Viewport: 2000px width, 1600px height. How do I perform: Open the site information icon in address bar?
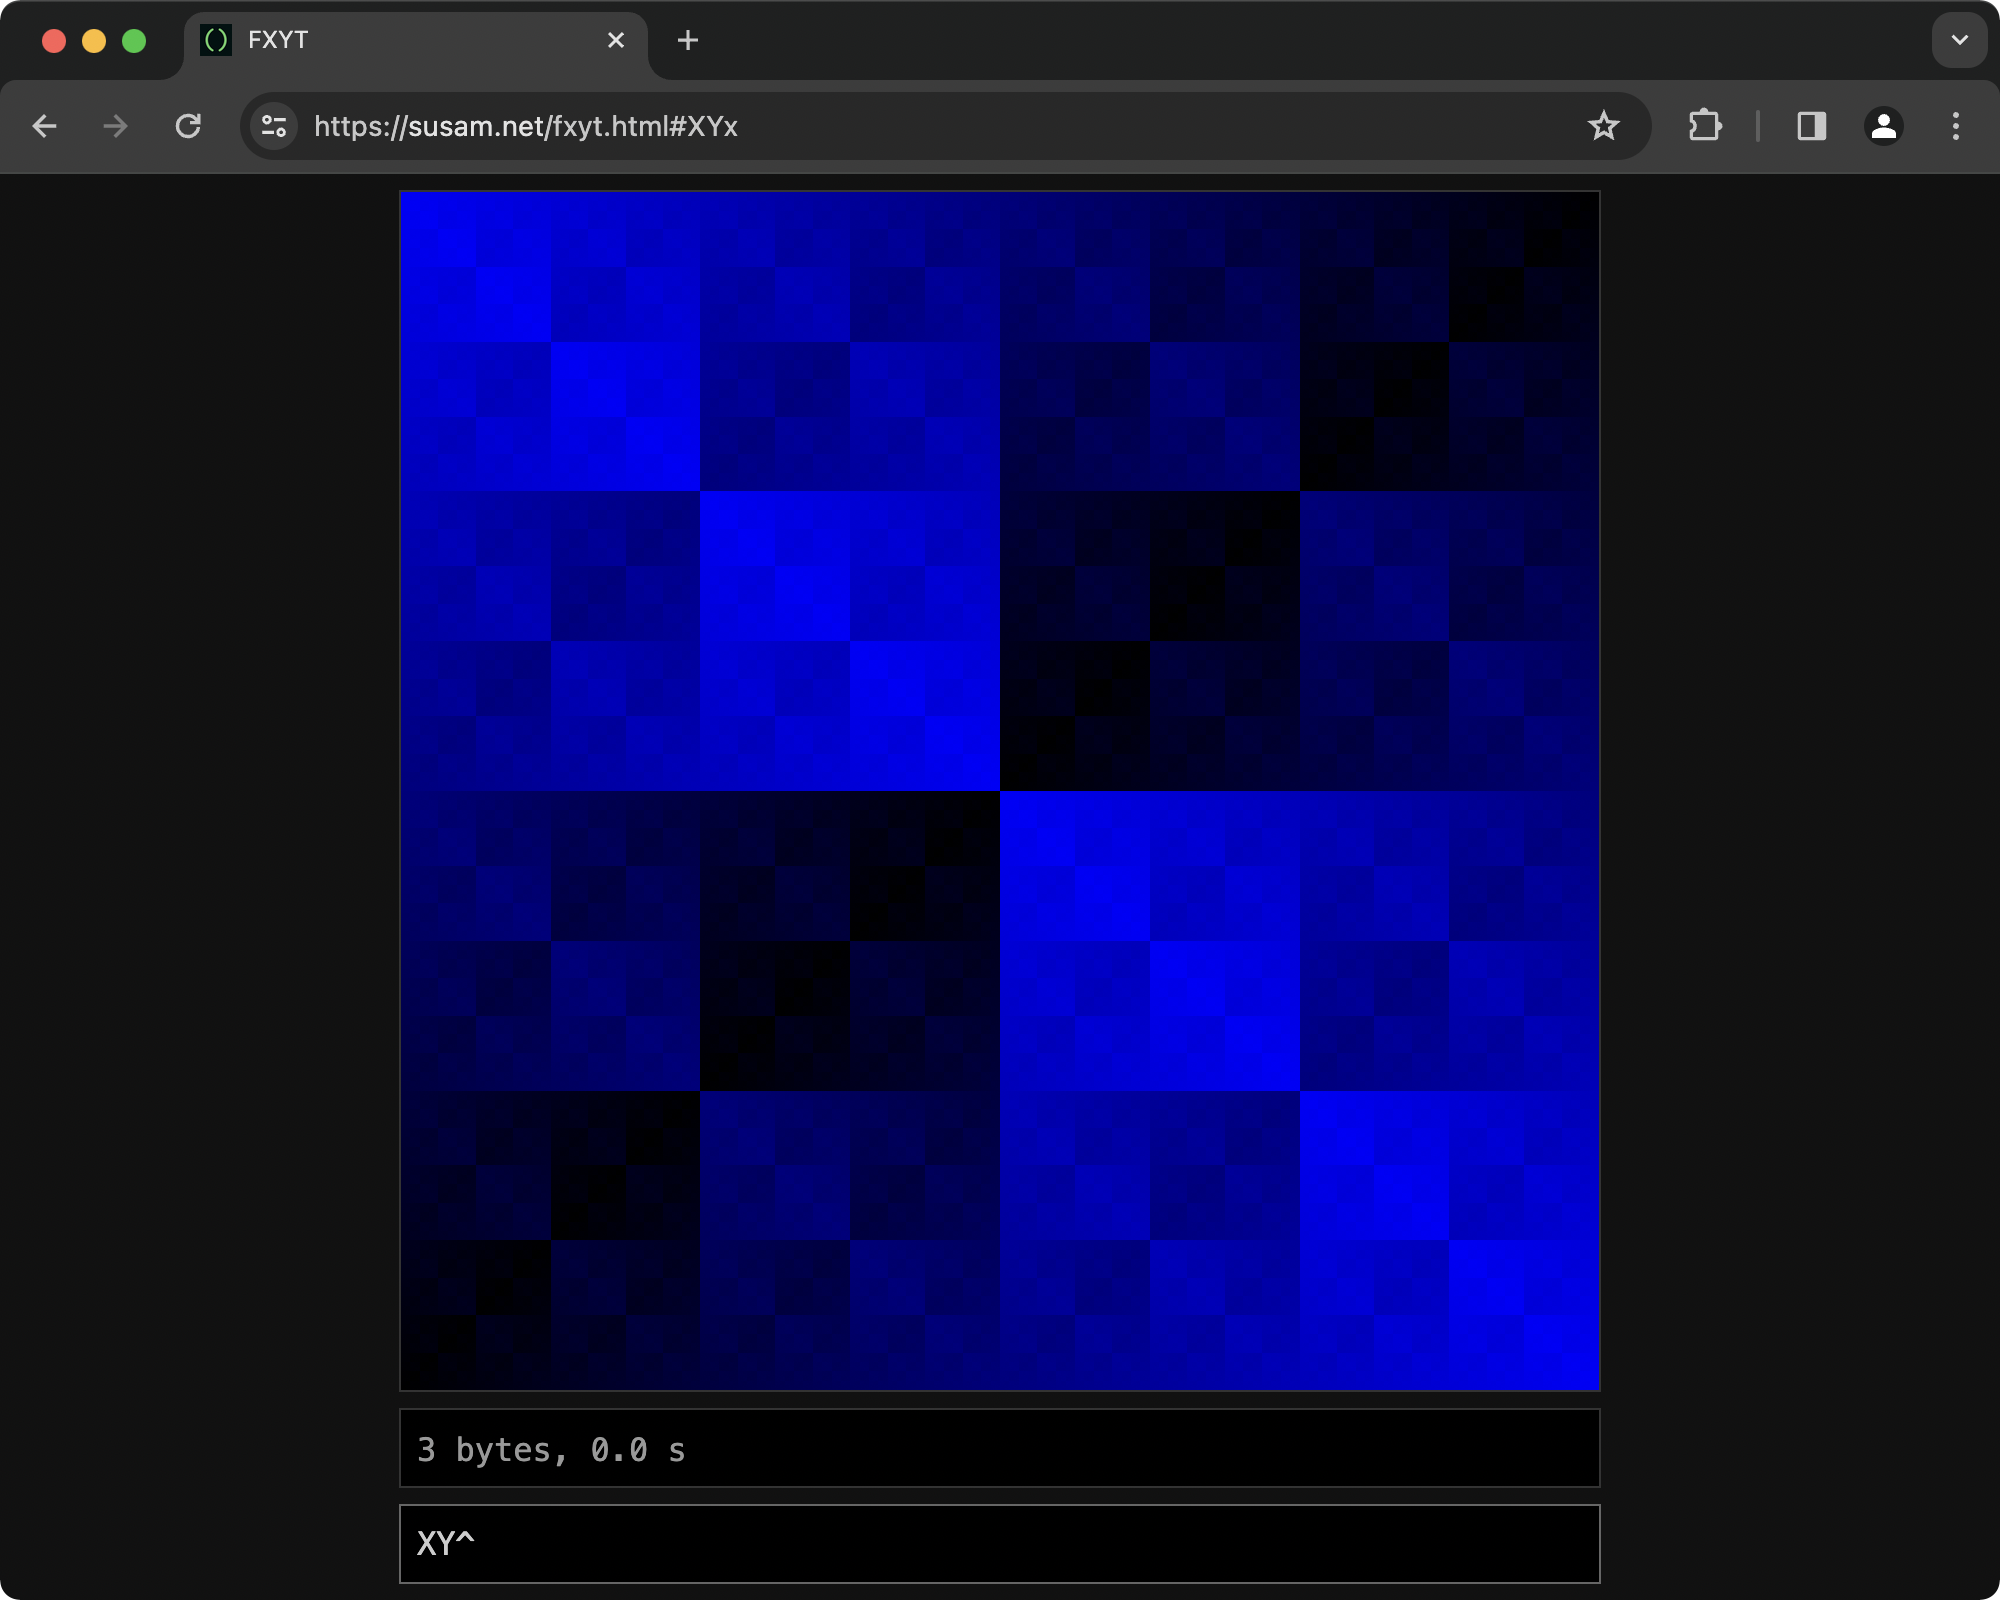pos(272,126)
